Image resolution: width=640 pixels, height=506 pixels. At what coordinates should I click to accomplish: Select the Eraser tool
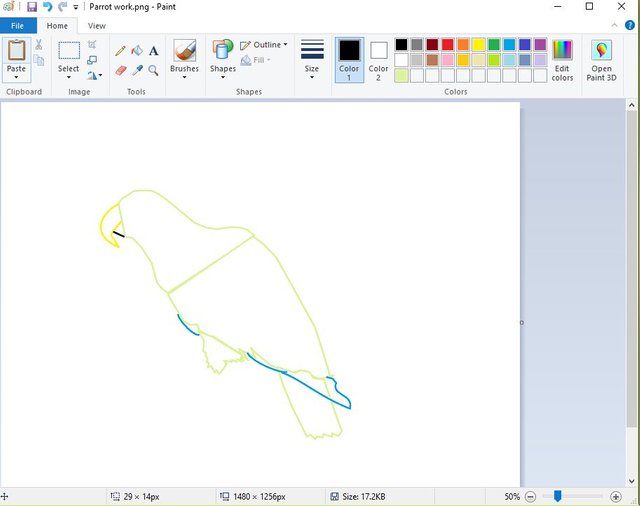coord(121,70)
